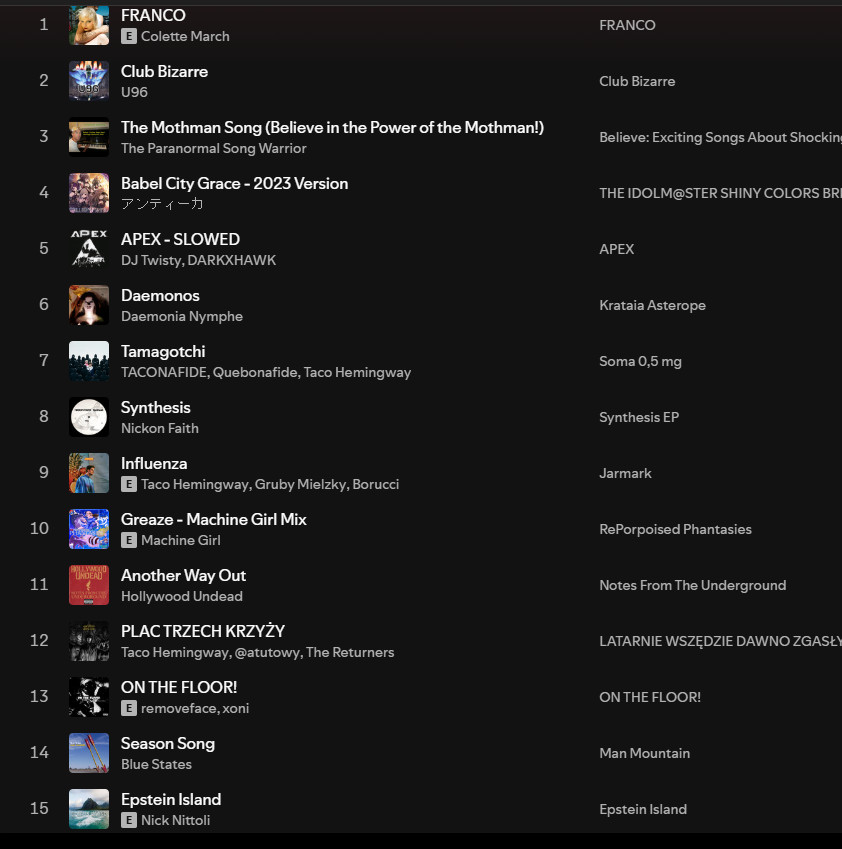Click the Greaze - Machine Girl Mix title
The image size is (842, 849).
point(213,519)
